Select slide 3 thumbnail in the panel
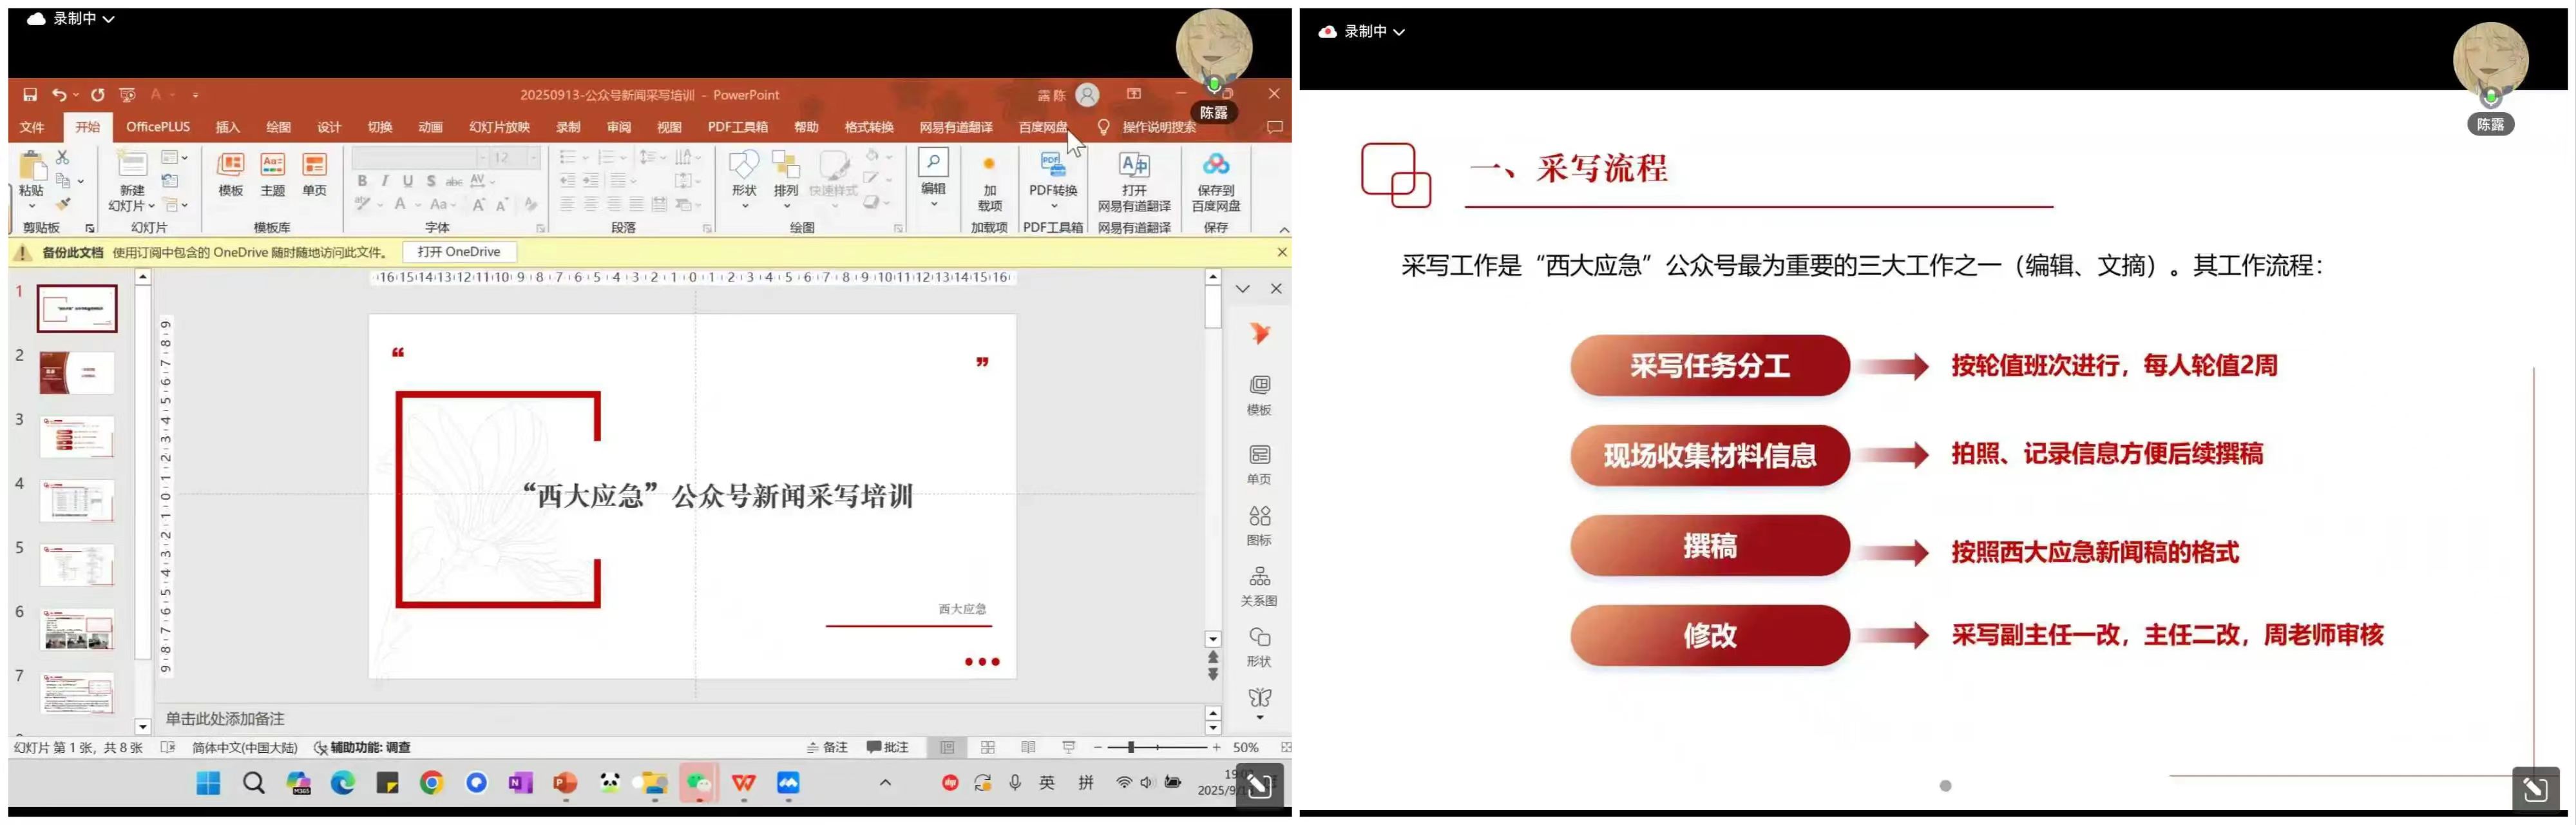2576x825 pixels. point(77,437)
